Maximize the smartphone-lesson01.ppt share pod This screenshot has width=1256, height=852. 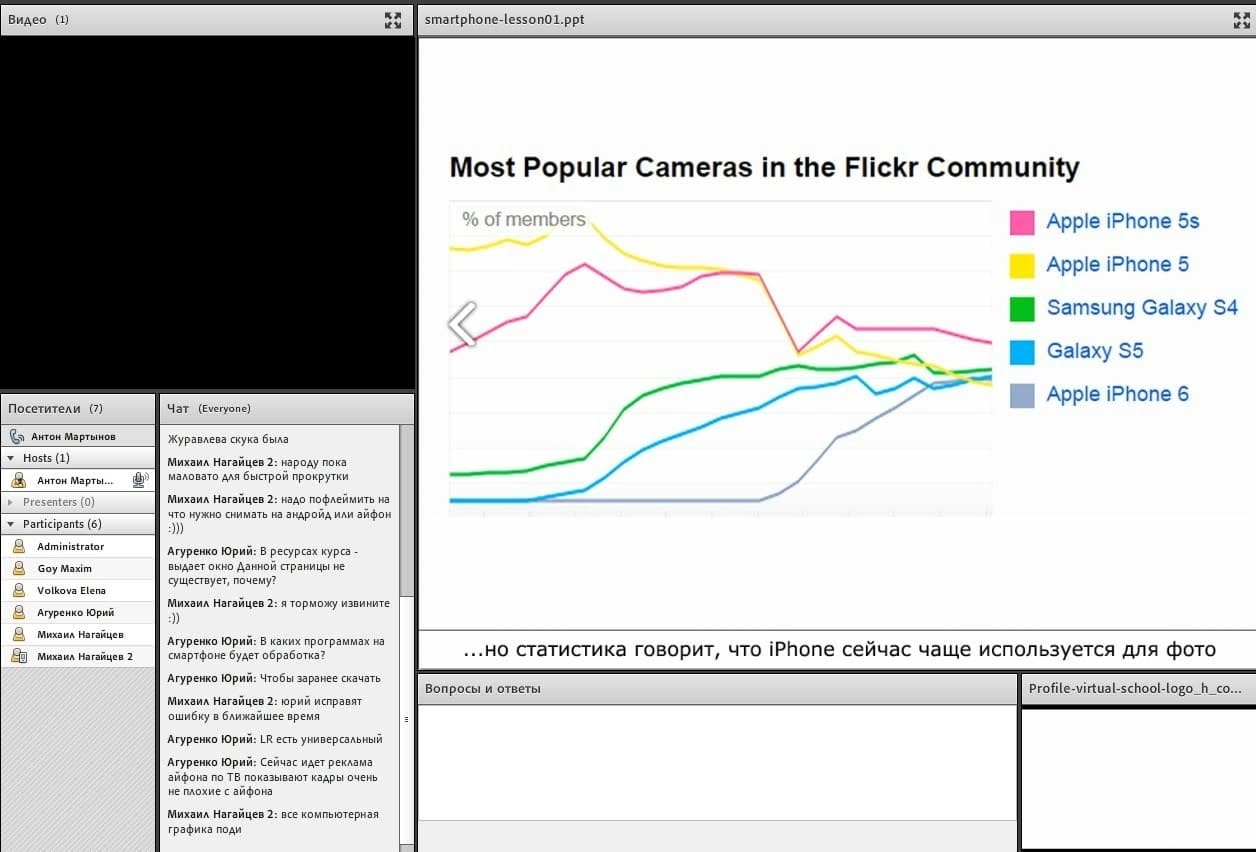pyautogui.click(x=1242, y=20)
